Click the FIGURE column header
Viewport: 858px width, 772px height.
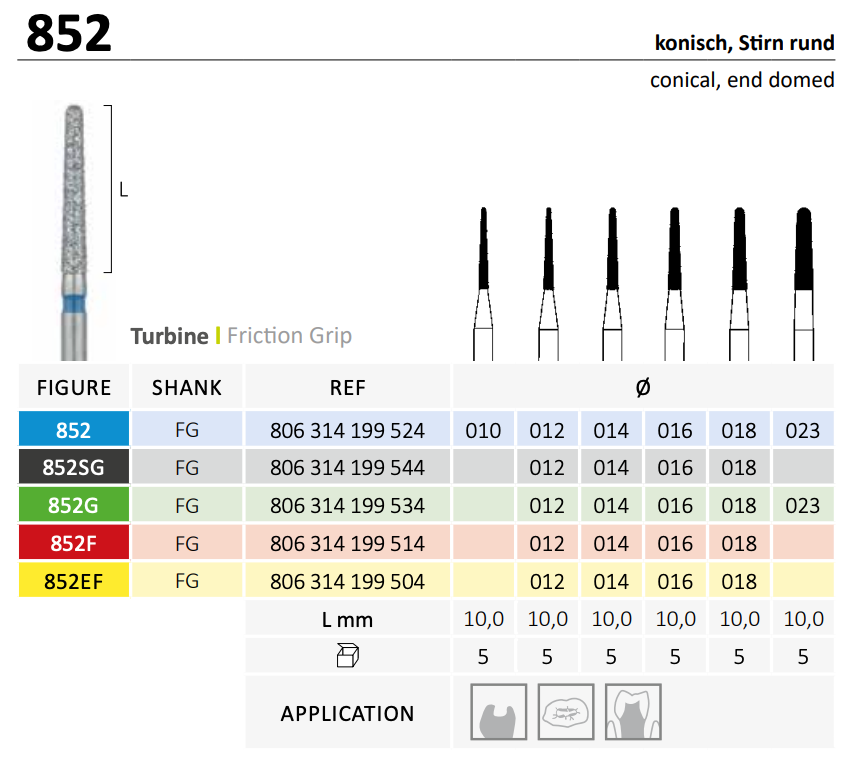74,387
